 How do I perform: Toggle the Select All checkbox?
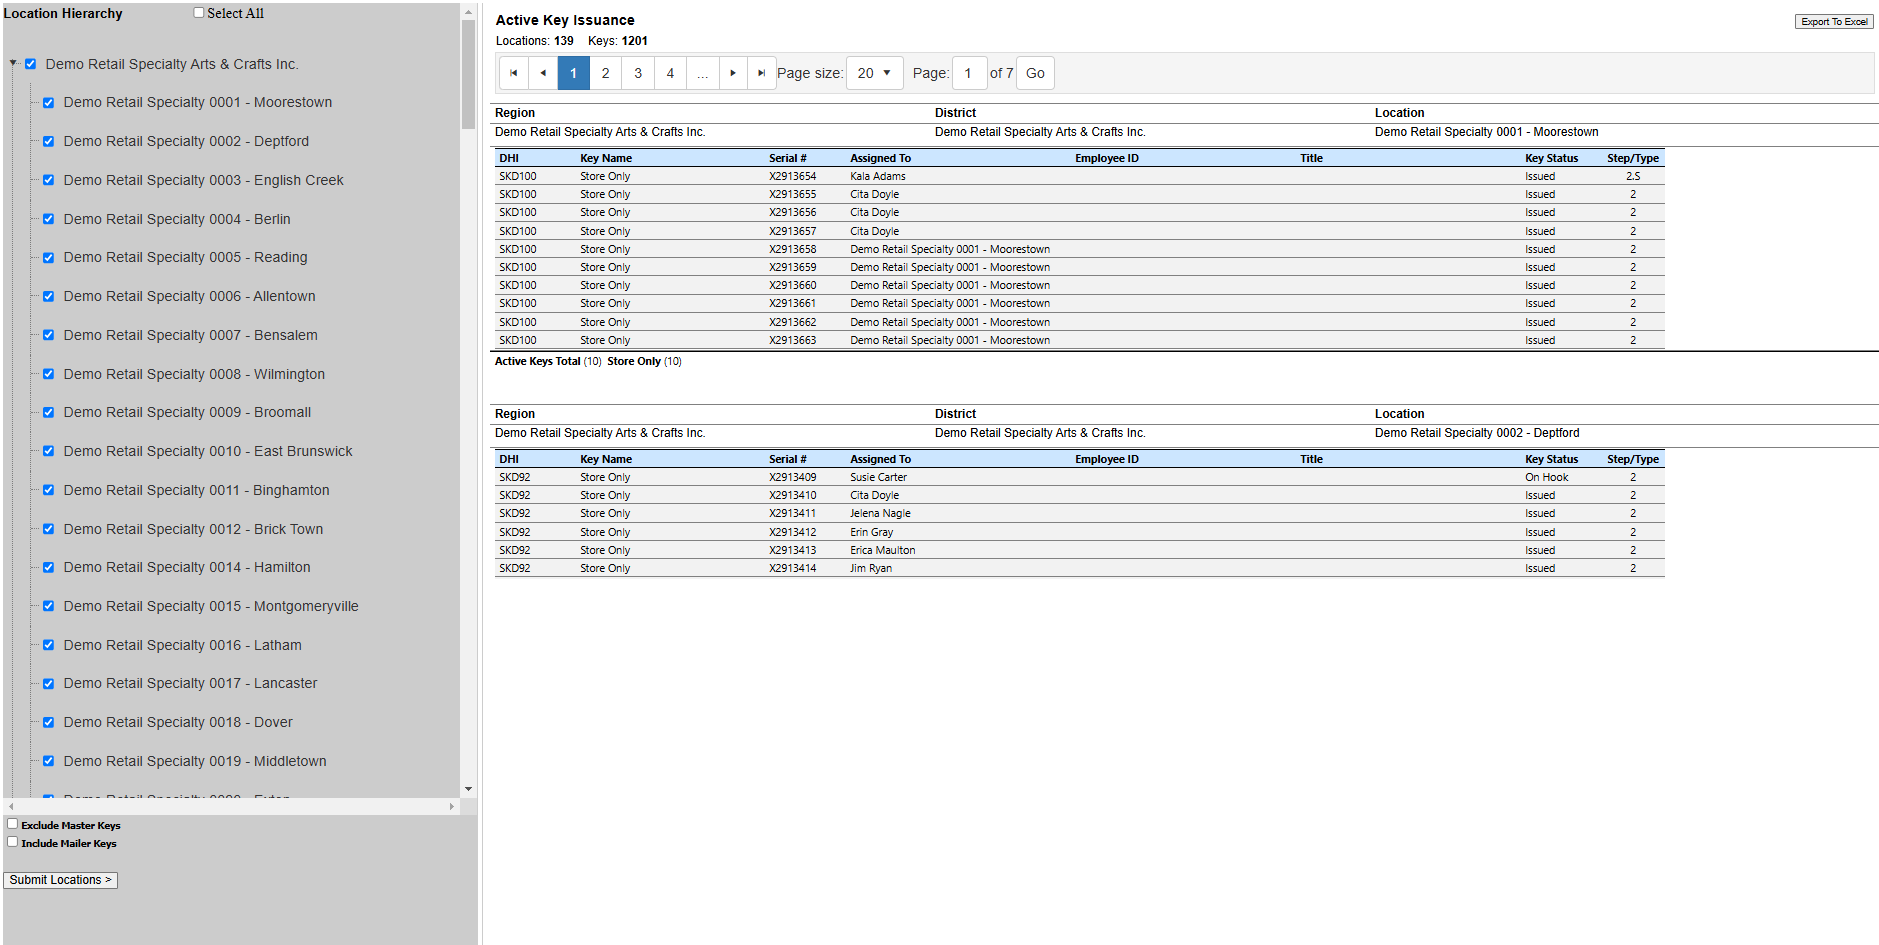click(x=199, y=13)
